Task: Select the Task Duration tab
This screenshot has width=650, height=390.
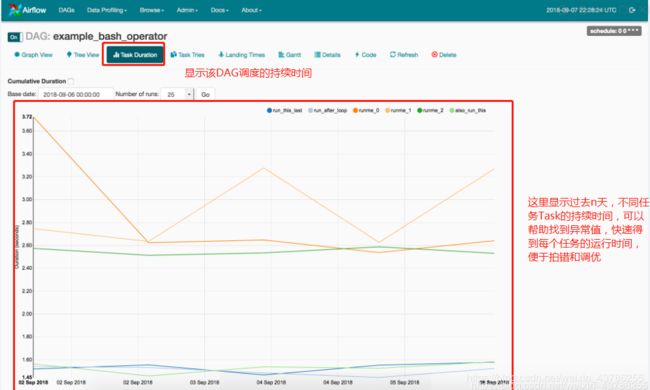Action: pos(135,55)
